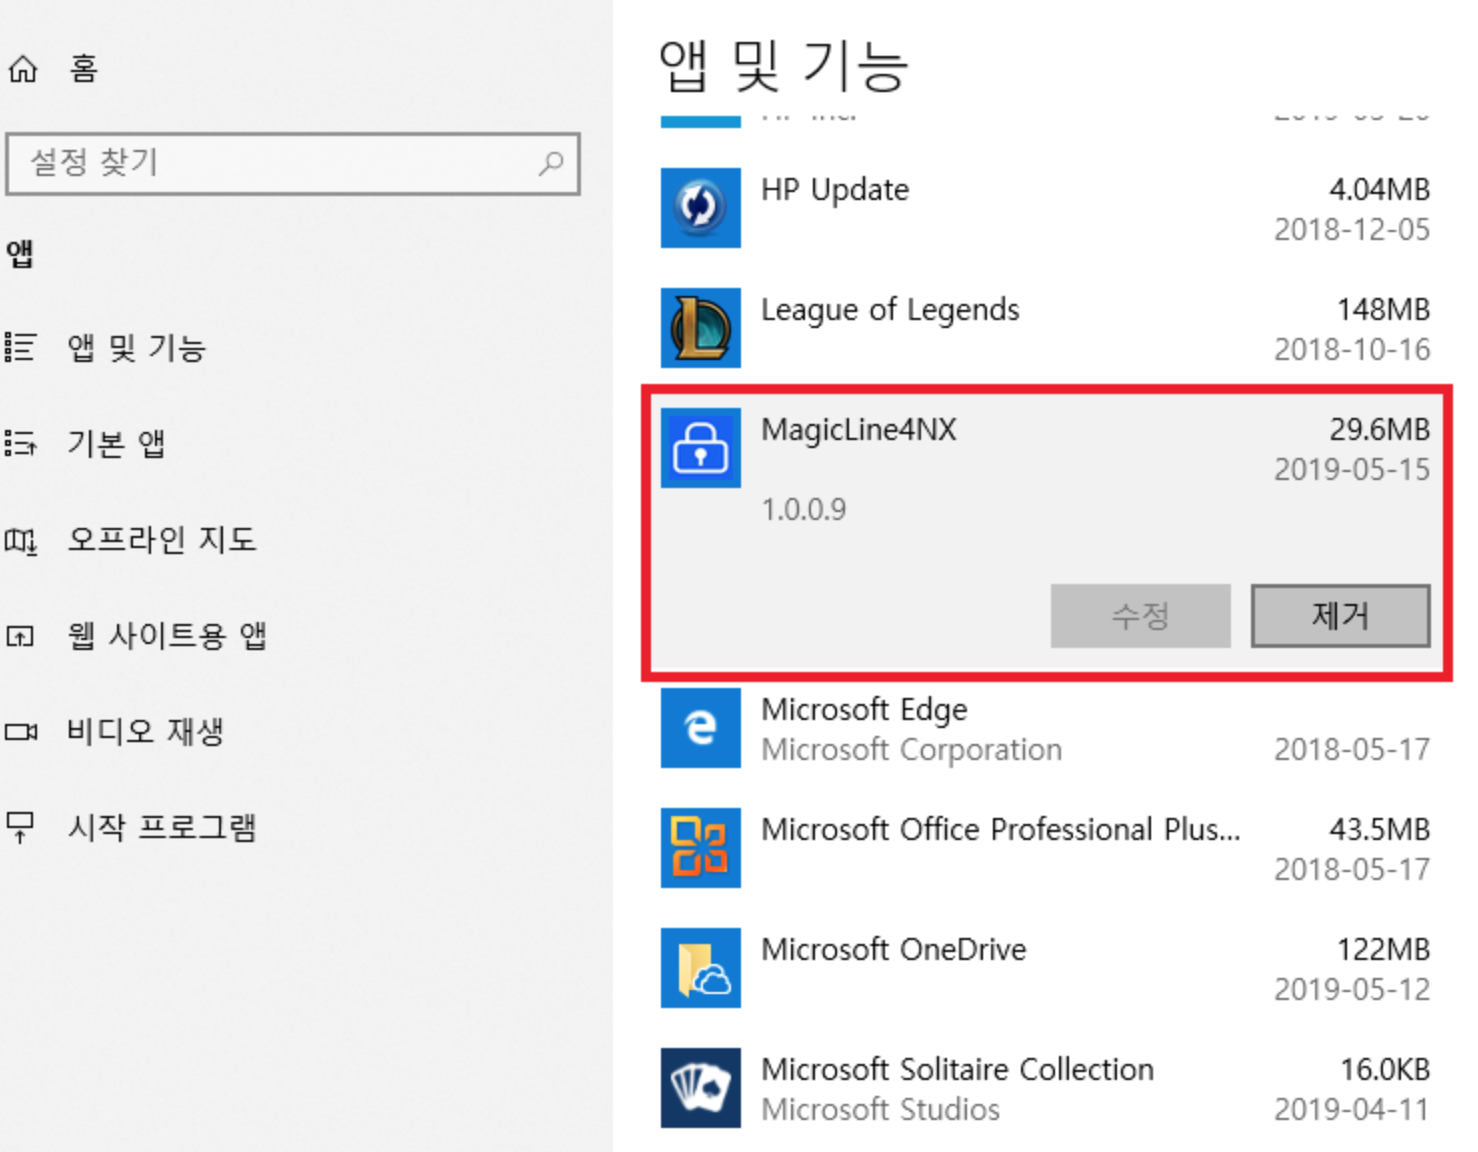
Task: Click the 앱 및 기능 list icon
Action: (20, 347)
